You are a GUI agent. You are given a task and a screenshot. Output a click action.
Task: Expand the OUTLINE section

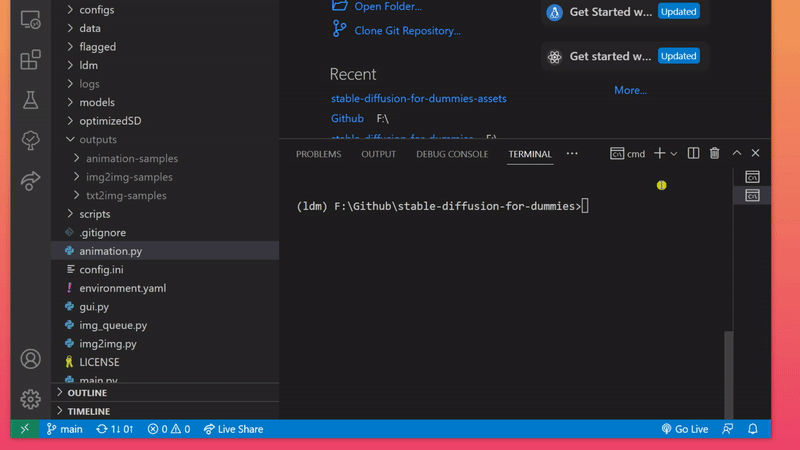point(165,393)
